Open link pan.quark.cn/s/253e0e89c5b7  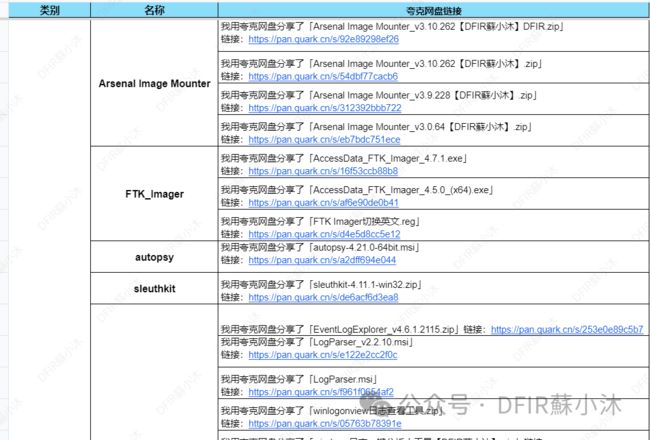(x=567, y=330)
